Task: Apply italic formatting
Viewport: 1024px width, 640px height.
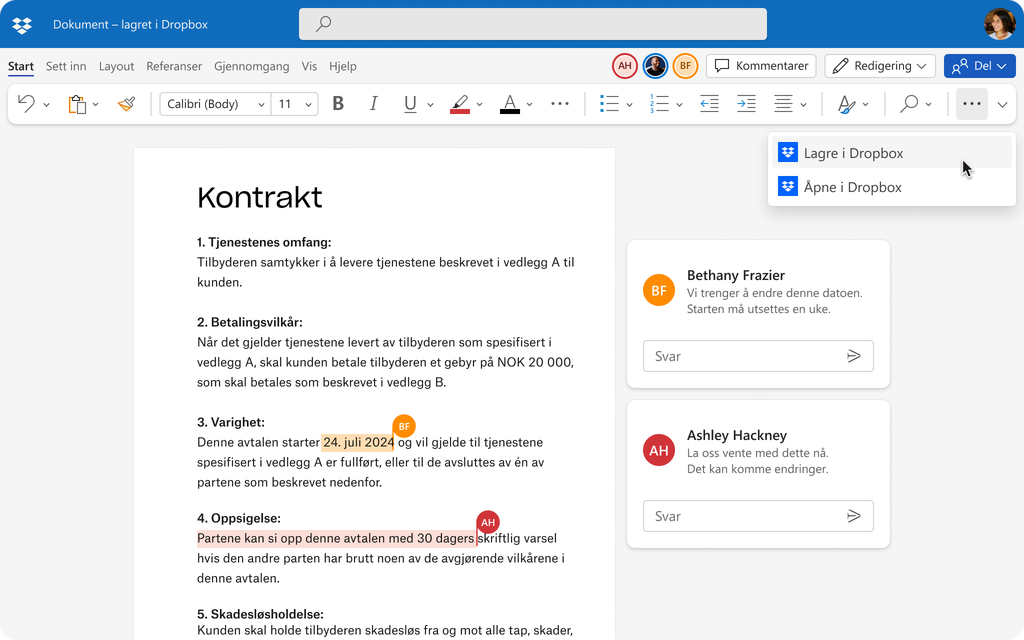Action: (x=373, y=103)
